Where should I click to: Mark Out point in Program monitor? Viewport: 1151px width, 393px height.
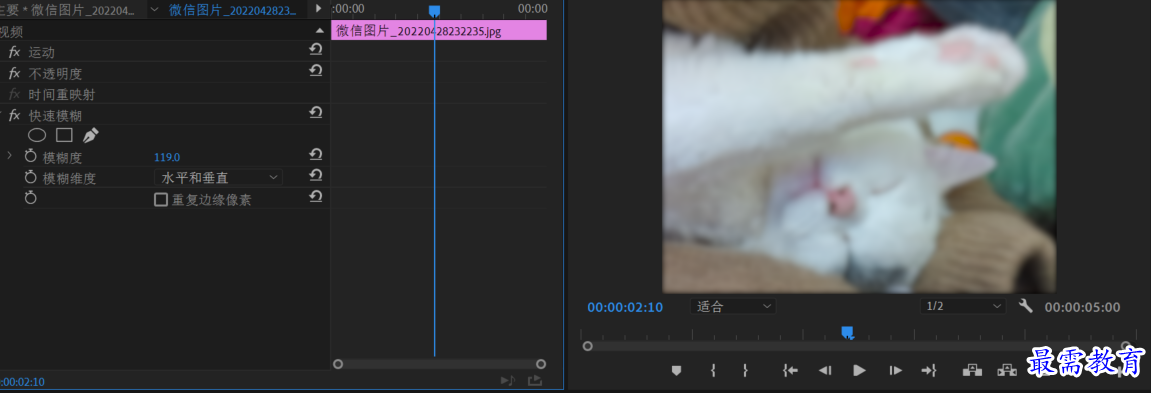click(744, 370)
